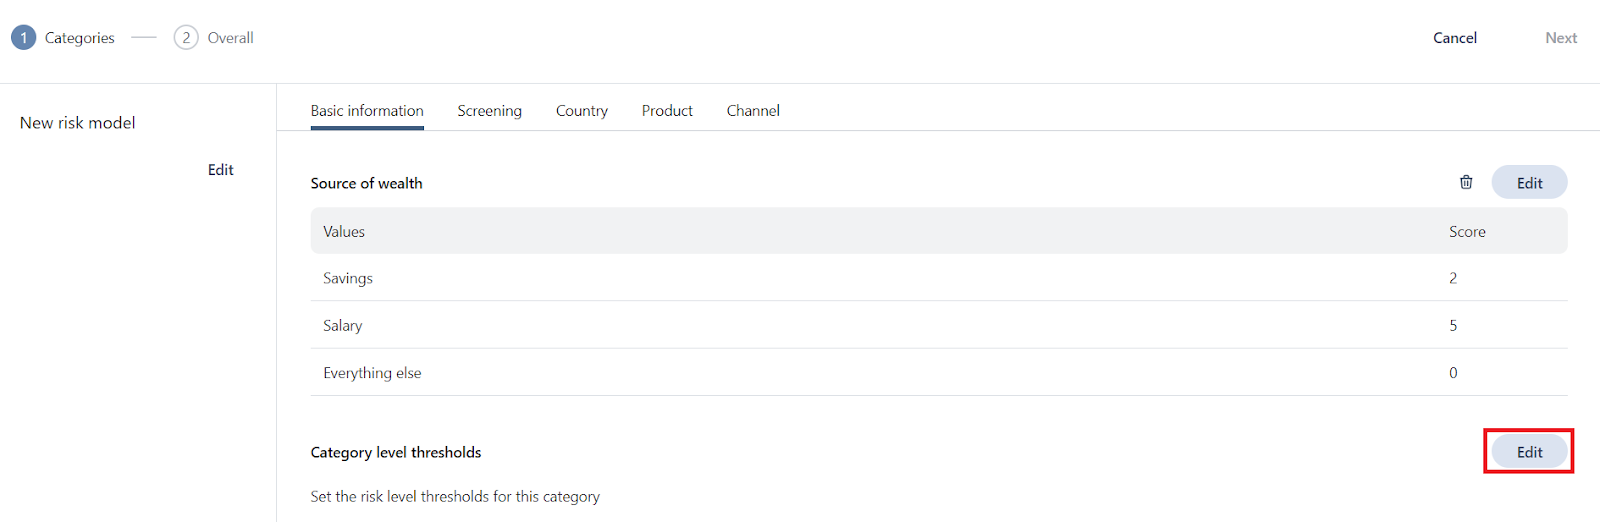Open the Screening tab
Image resolution: width=1600 pixels, height=522 pixels.
point(489,111)
